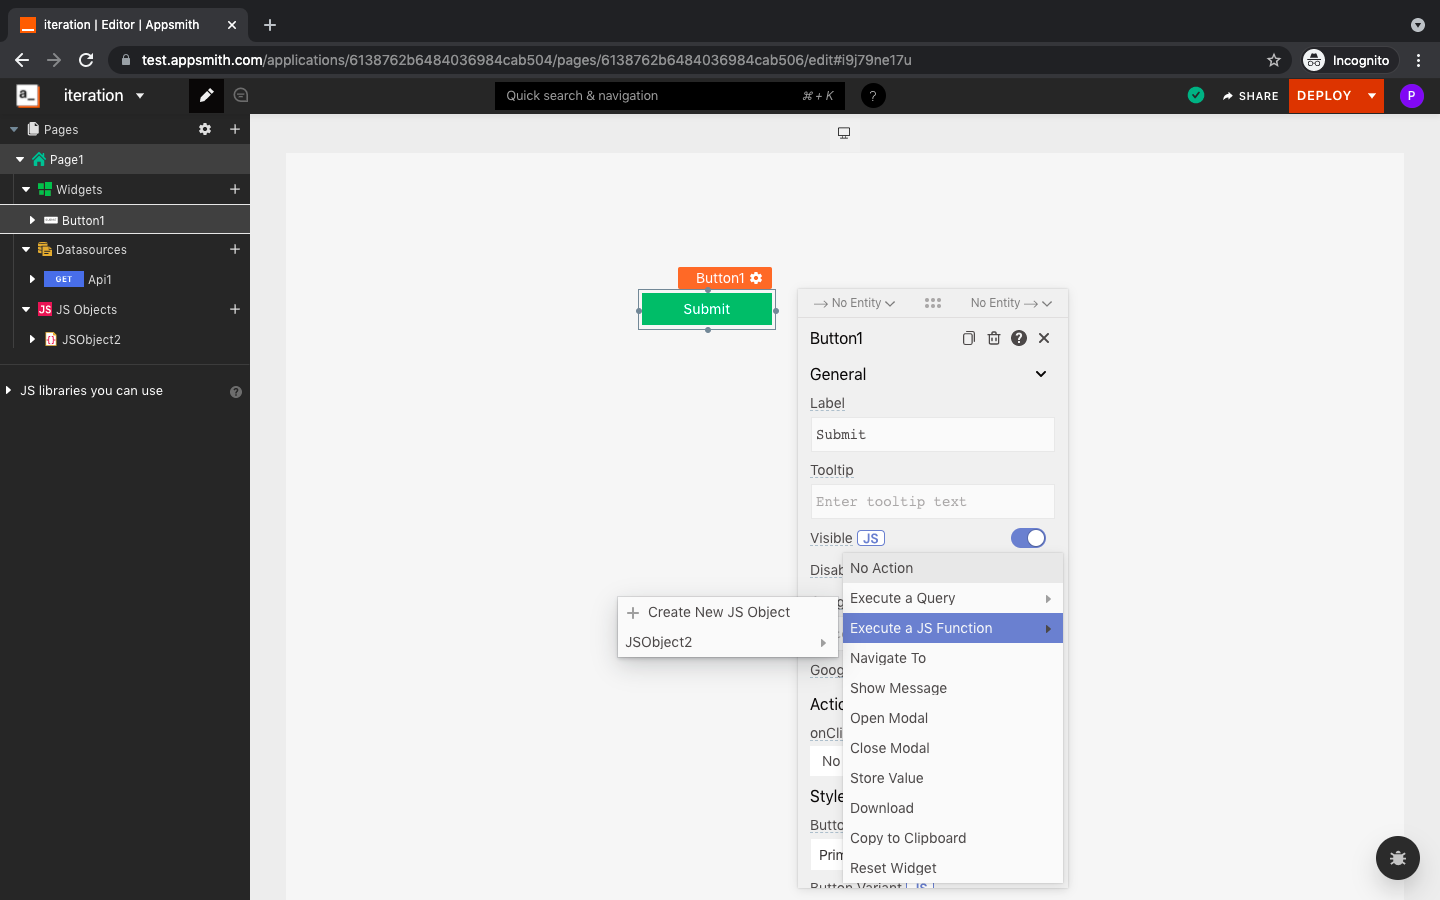Click the desktop canvas size icon
The height and width of the screenshot is (900, 1440).
coord(844,133)
